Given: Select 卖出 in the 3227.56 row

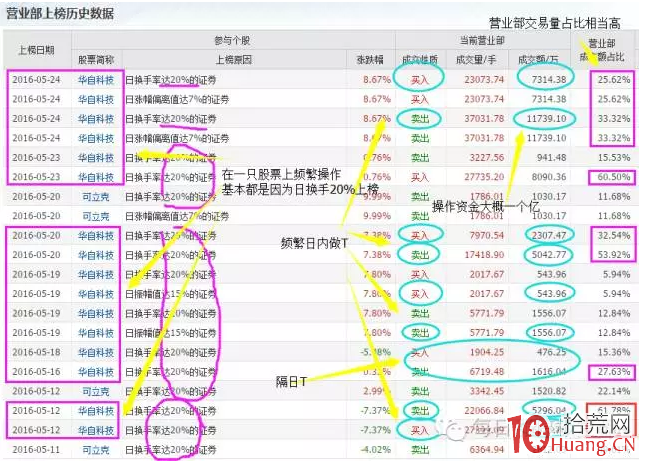Looking at the screenshot, I should click(419, 158).
